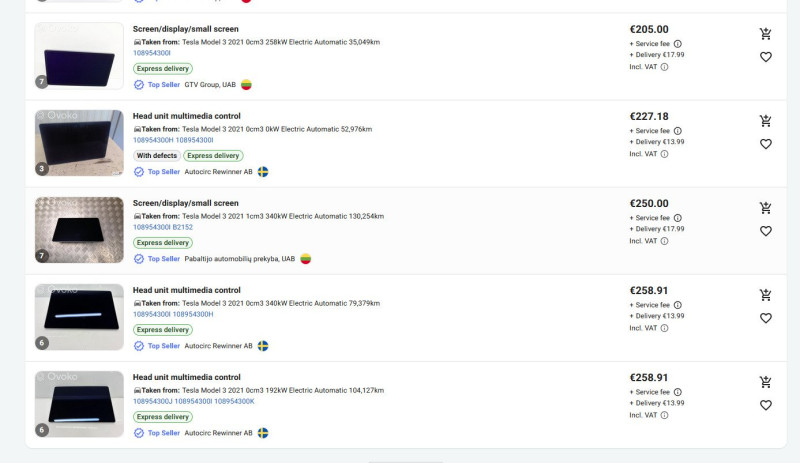Save the €227.18 head unit to wishlist
The width and height of the screenshot is (800, 463).
pos(765,144)
